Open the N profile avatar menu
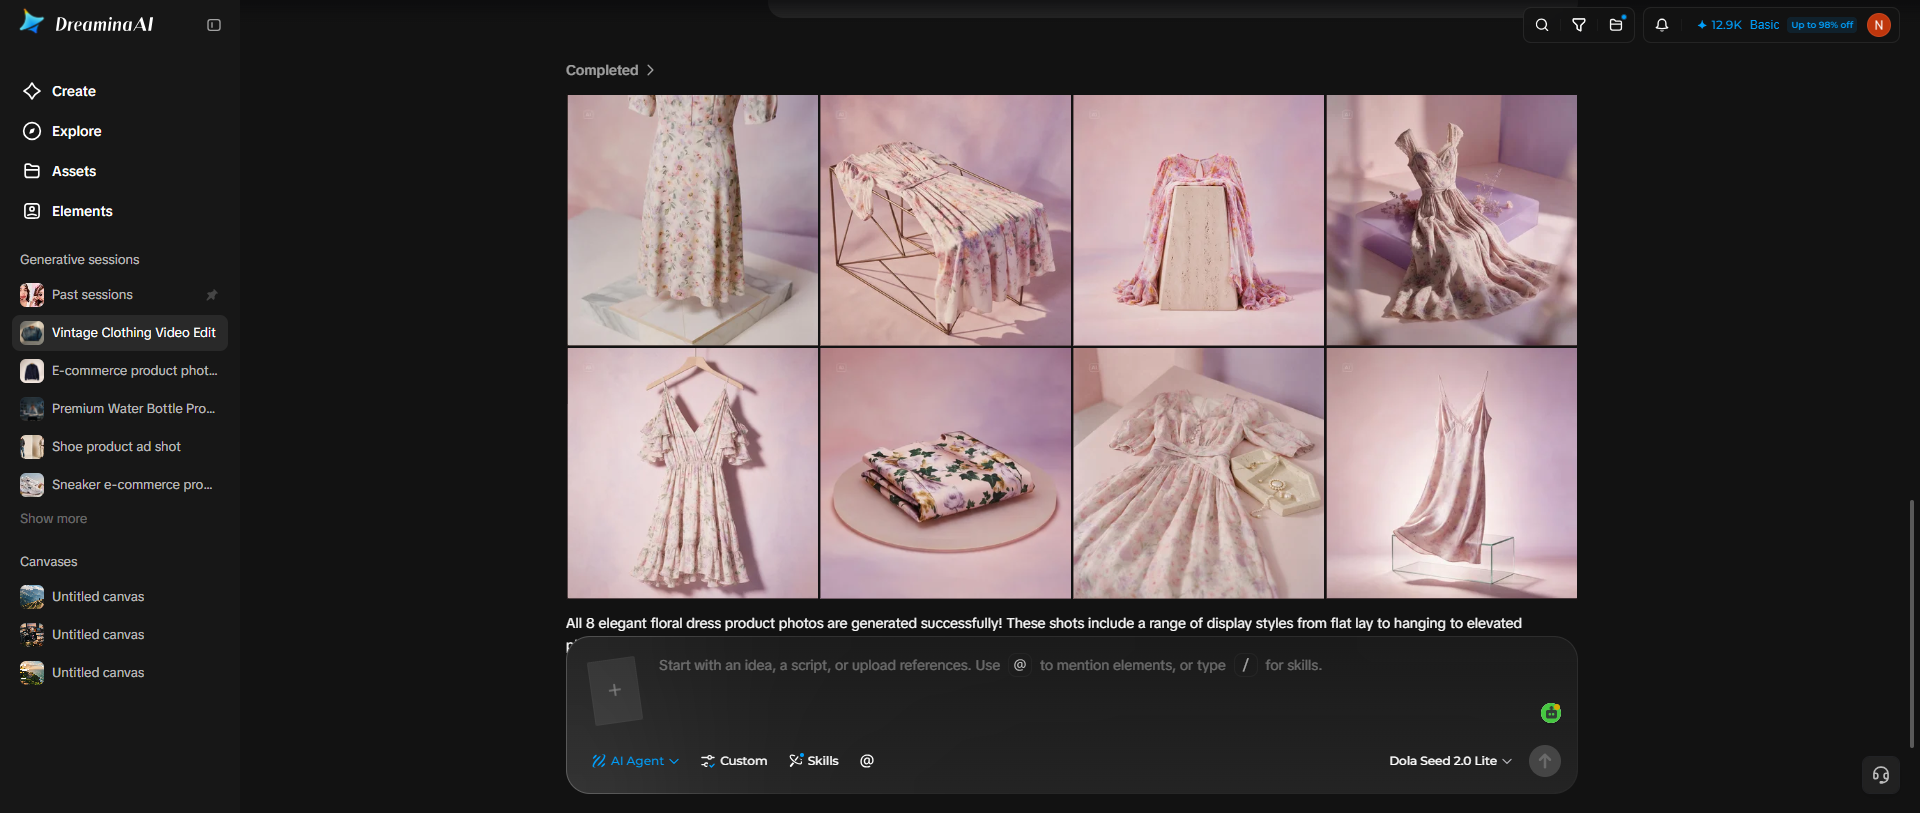The height and width of the screenshot is (813, 1920). point(1879,25)
